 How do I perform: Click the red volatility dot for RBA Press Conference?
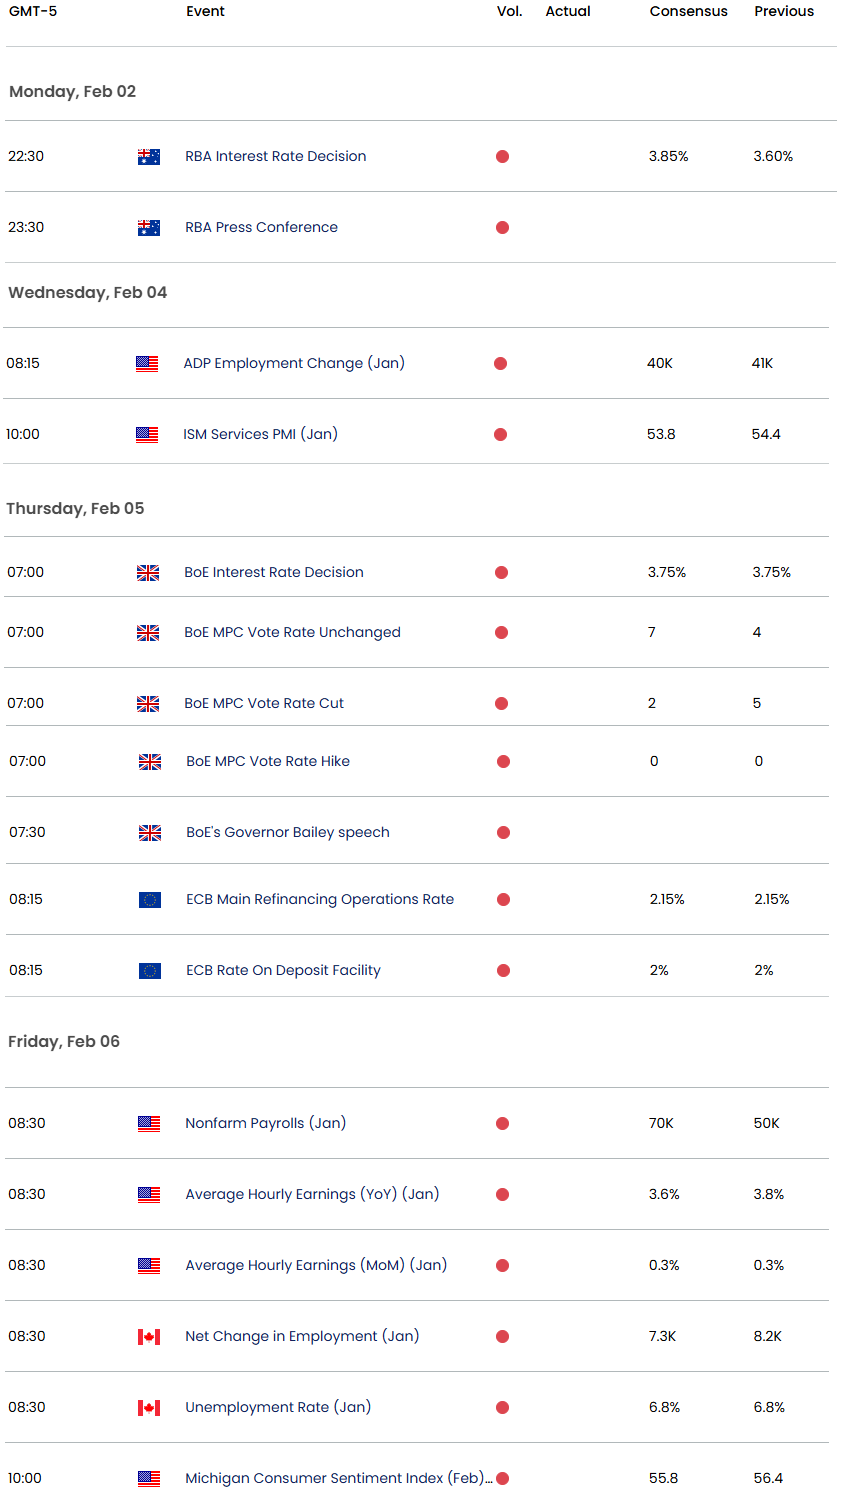tap(502, 227)
